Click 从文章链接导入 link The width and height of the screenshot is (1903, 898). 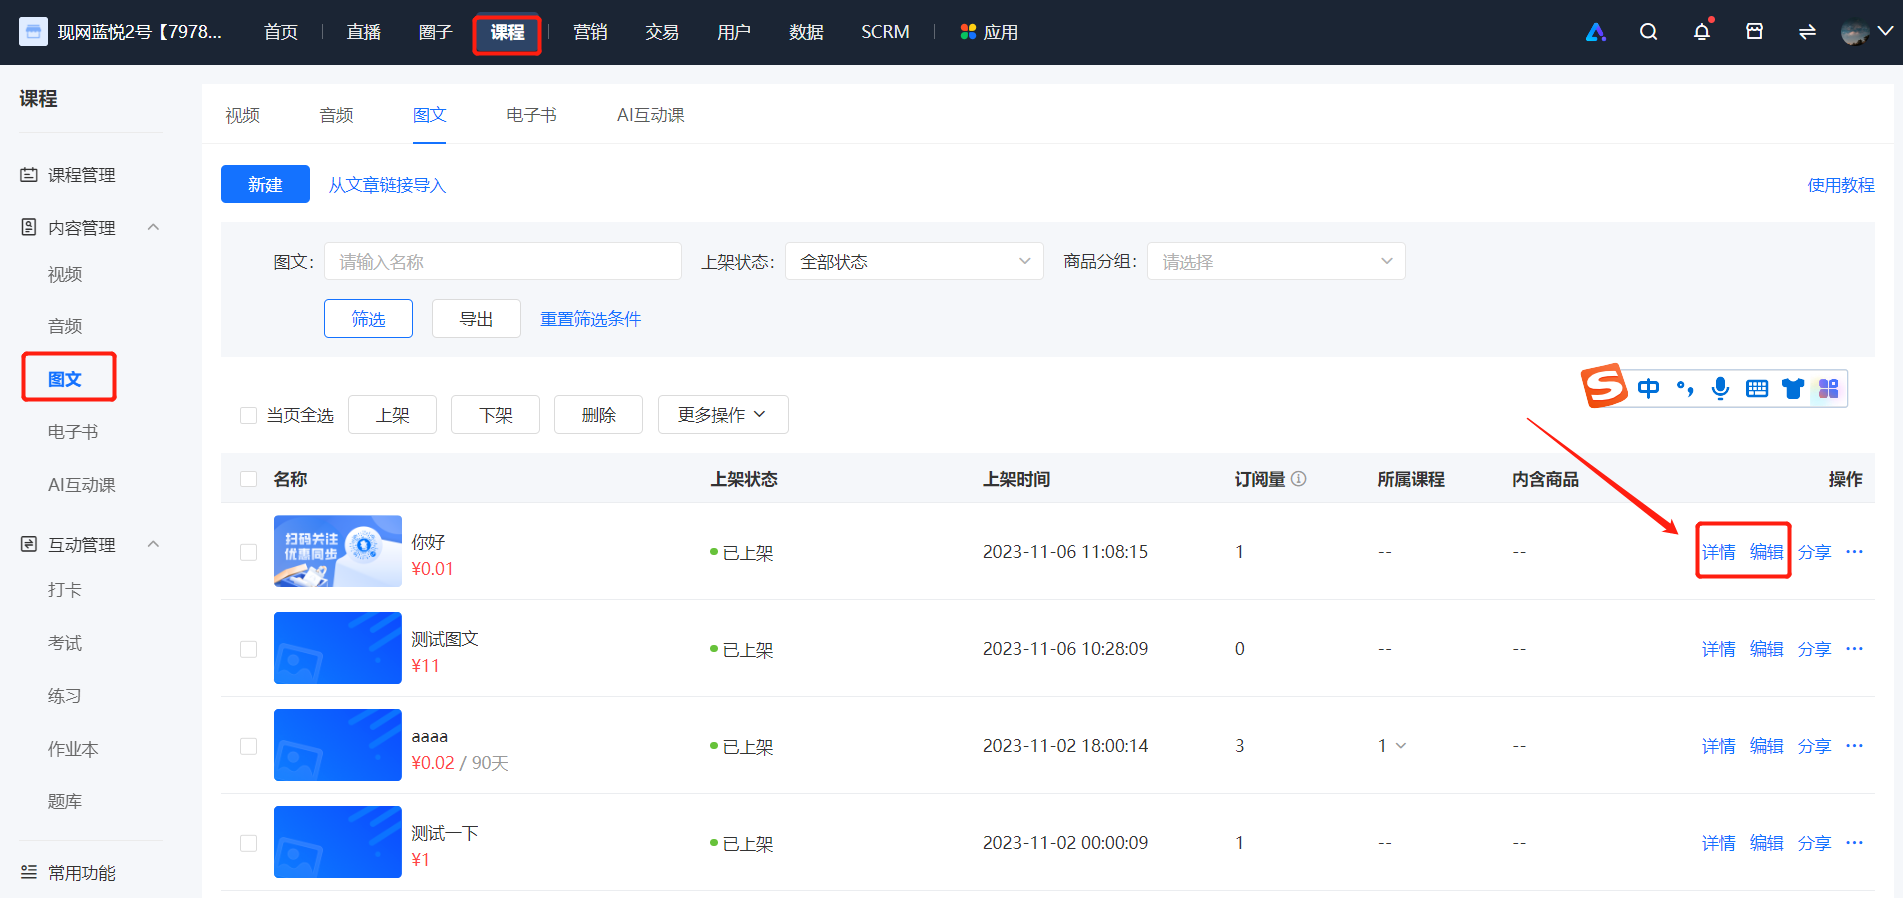[x=387, y=185]
